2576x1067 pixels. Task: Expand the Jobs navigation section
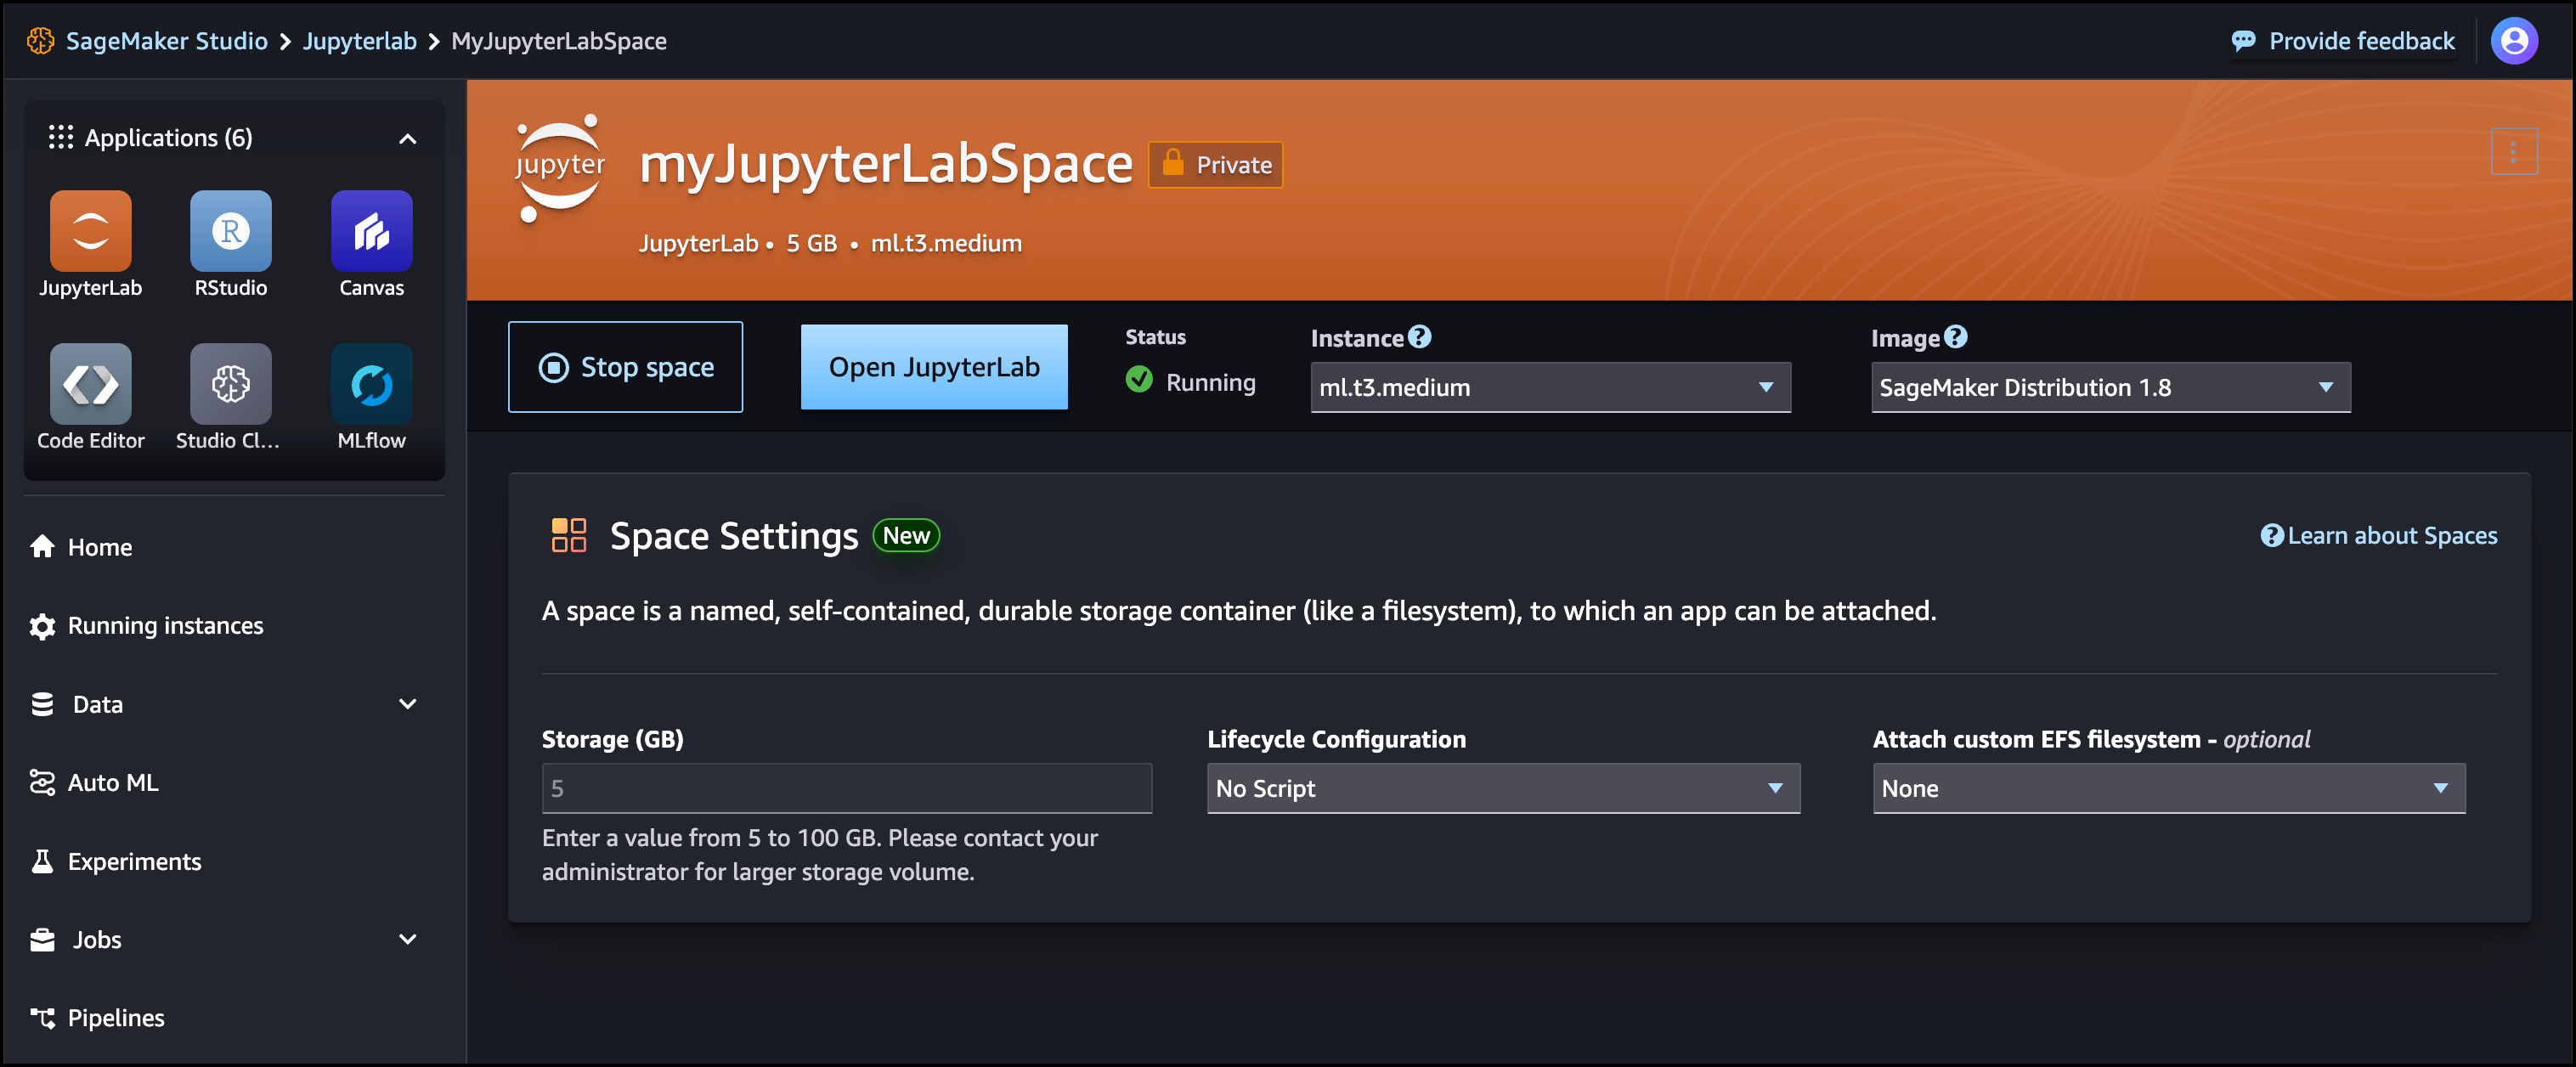(x=407, y=939)
